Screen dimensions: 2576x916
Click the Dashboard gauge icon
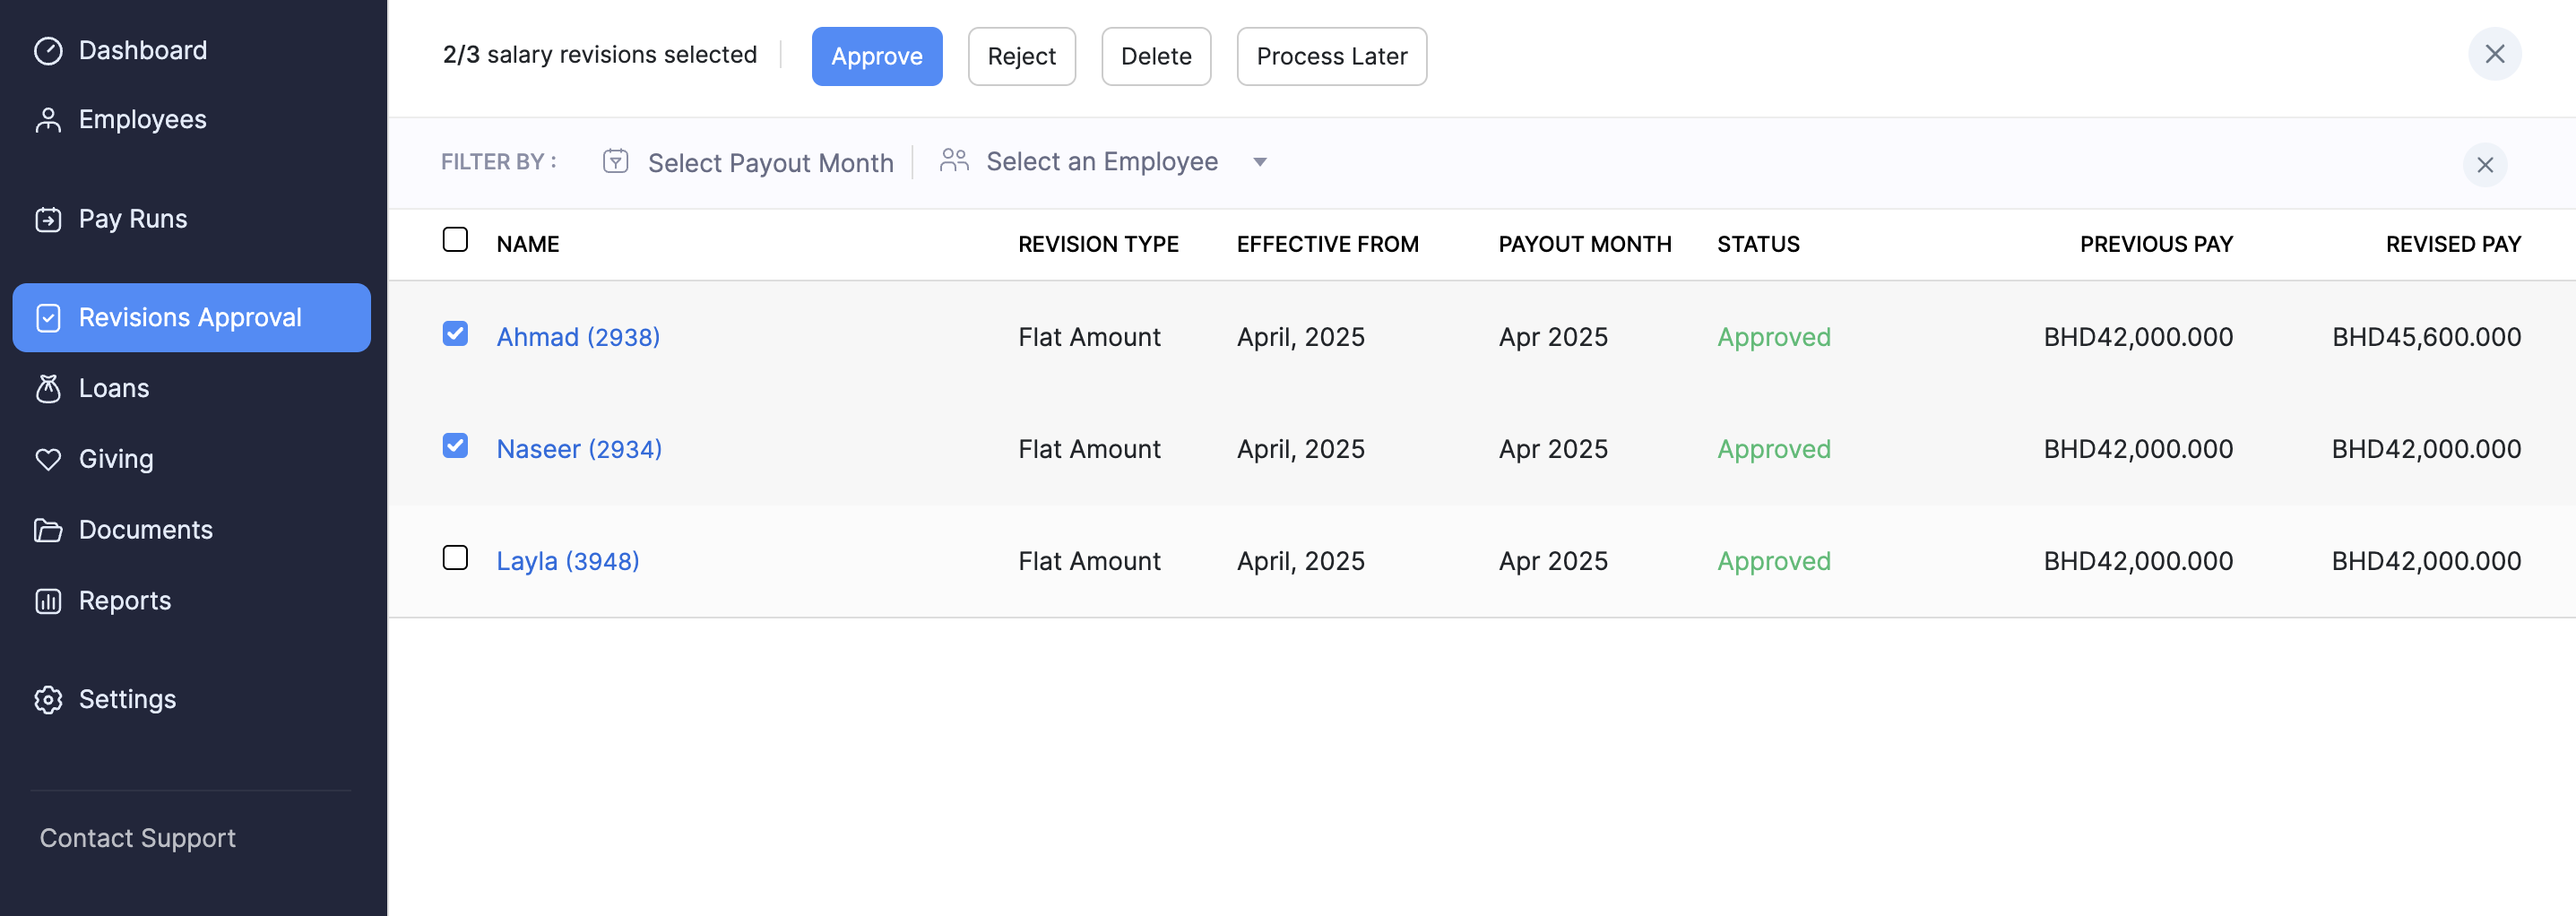point(48,51)
